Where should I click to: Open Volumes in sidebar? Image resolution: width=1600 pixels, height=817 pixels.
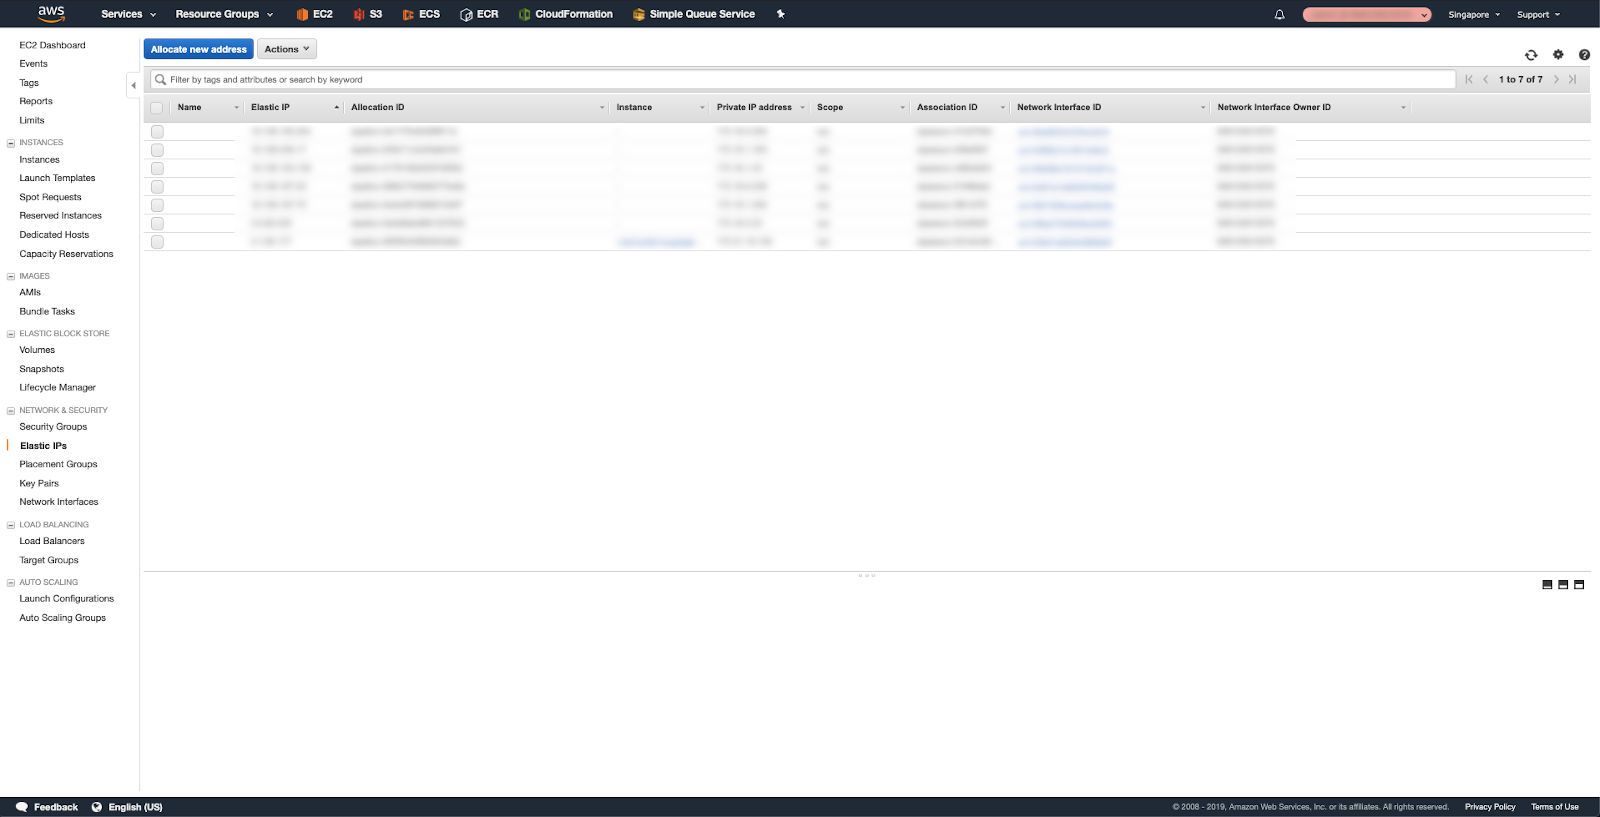37,350
